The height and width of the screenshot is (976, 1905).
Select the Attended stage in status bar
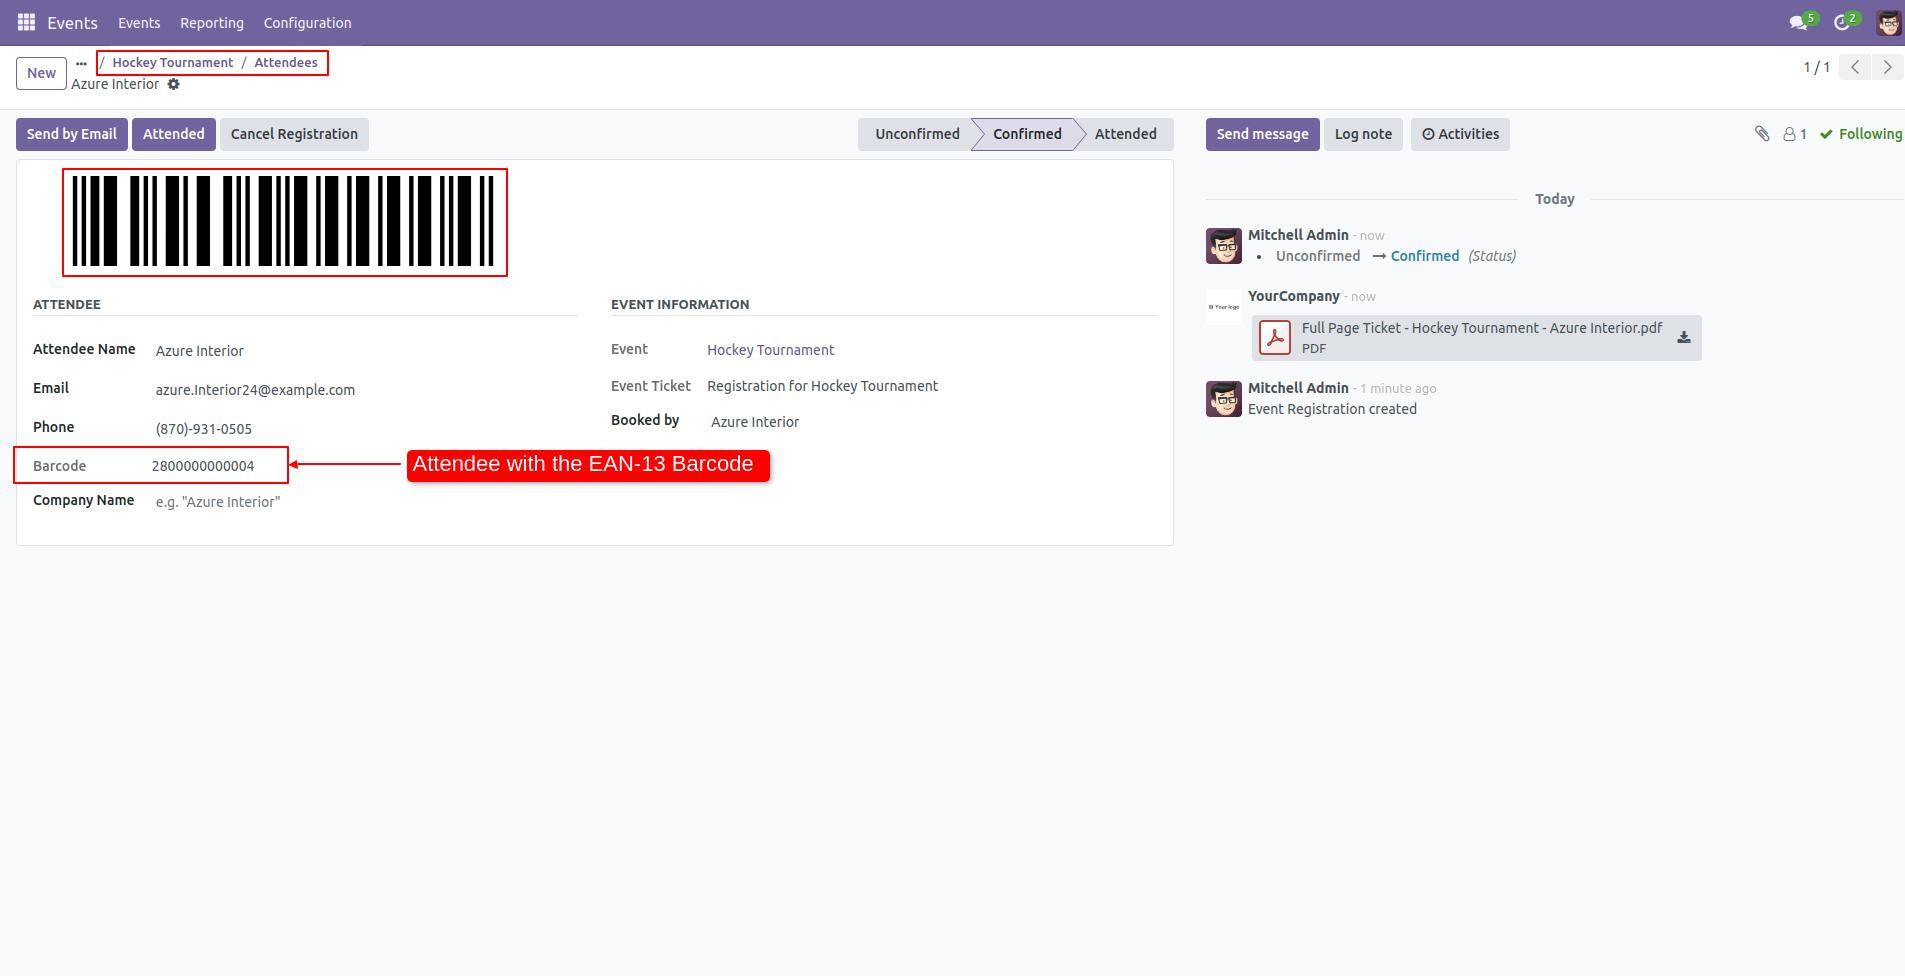tap(1125, 134)
